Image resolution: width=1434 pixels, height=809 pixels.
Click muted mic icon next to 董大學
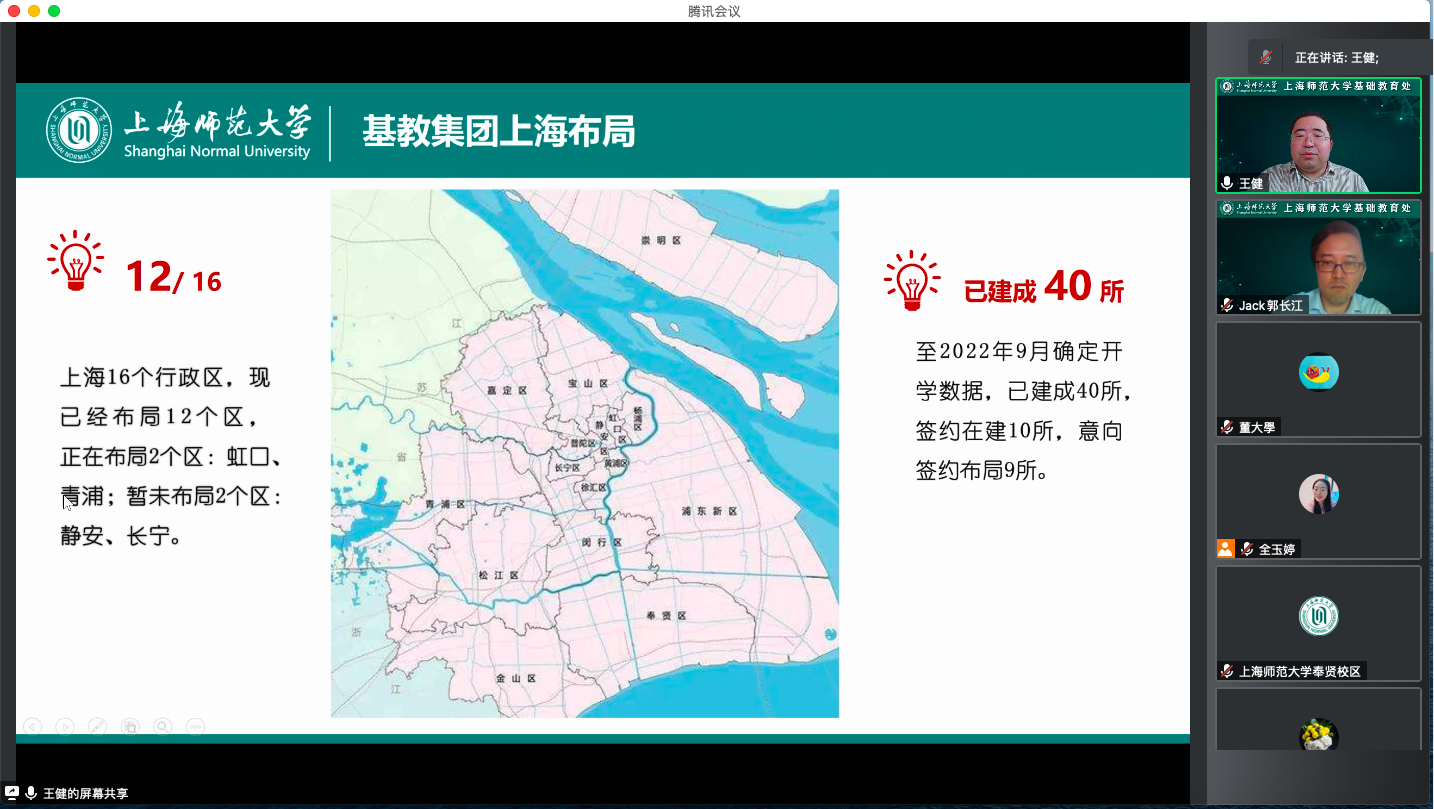pyautogui.click(x=1228, y=427)
